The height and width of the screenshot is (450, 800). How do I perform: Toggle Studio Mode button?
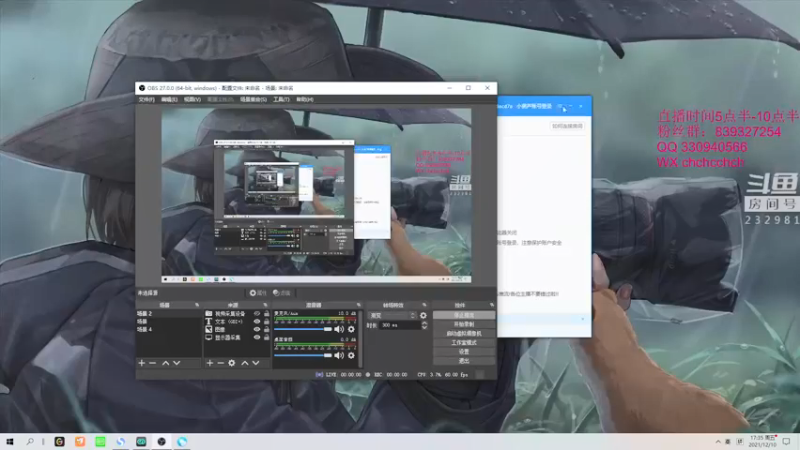tap(464, 343)
